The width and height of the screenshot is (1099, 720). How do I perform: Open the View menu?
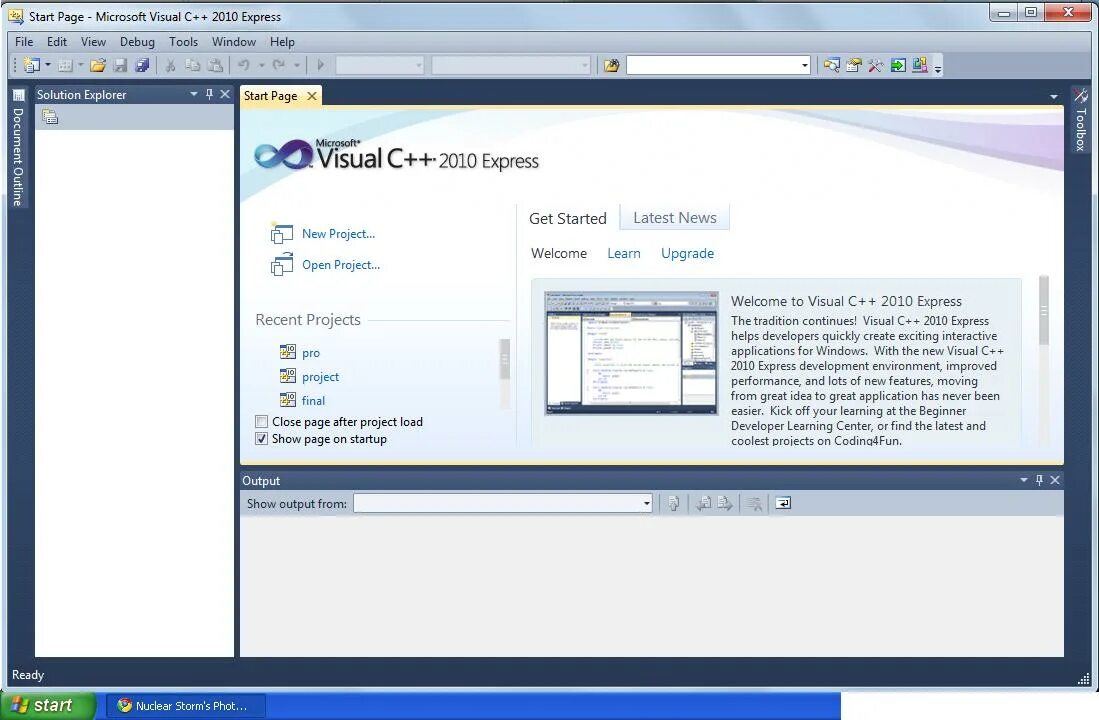93,42
